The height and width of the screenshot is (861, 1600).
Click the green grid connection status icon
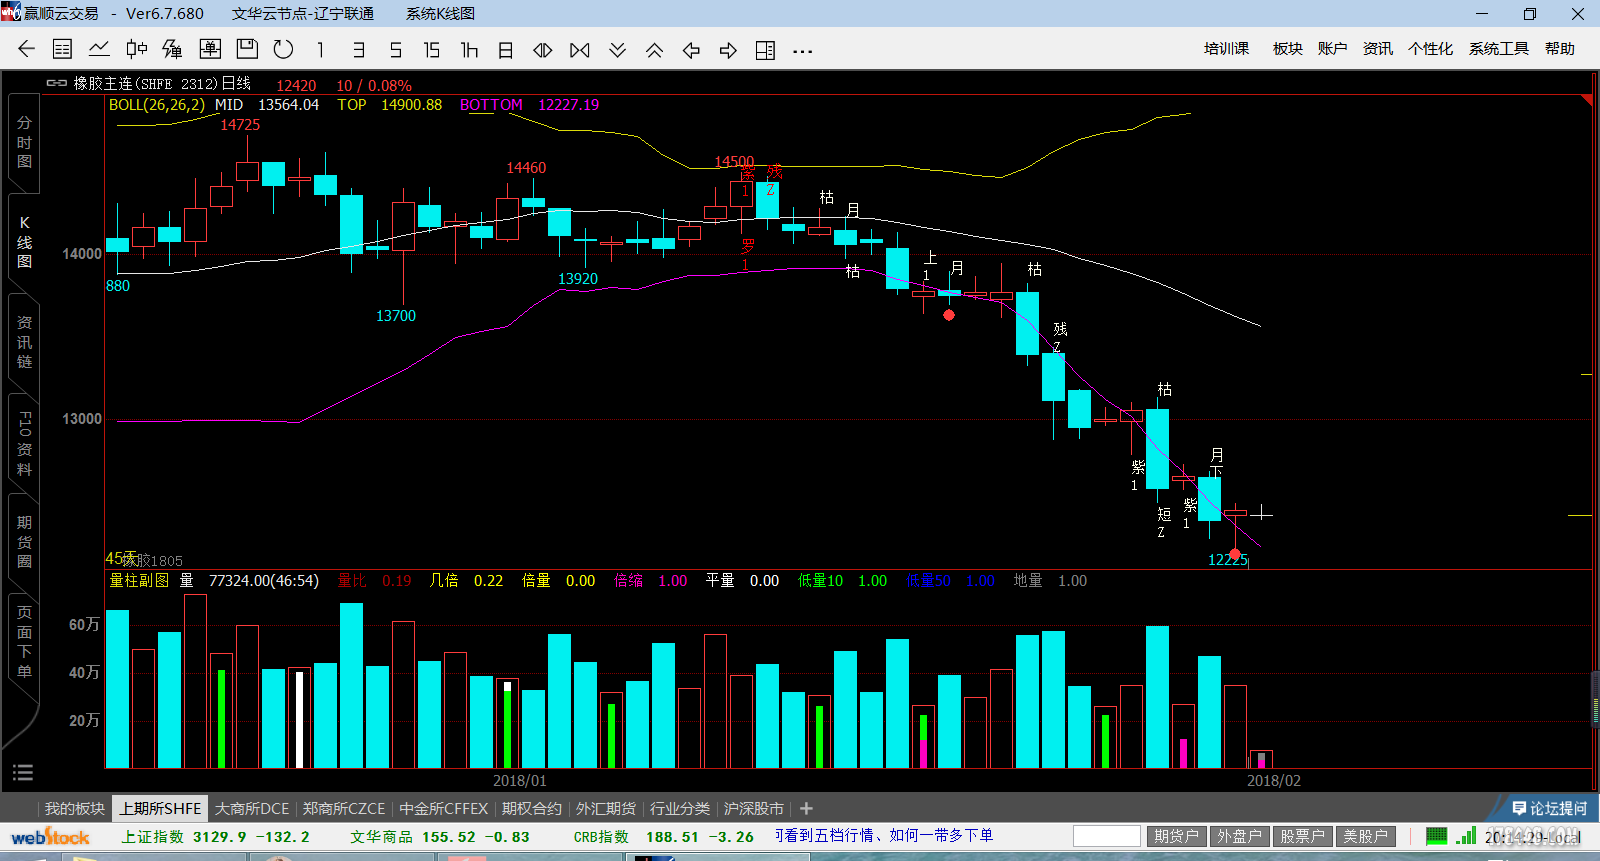pos(1436,836)
